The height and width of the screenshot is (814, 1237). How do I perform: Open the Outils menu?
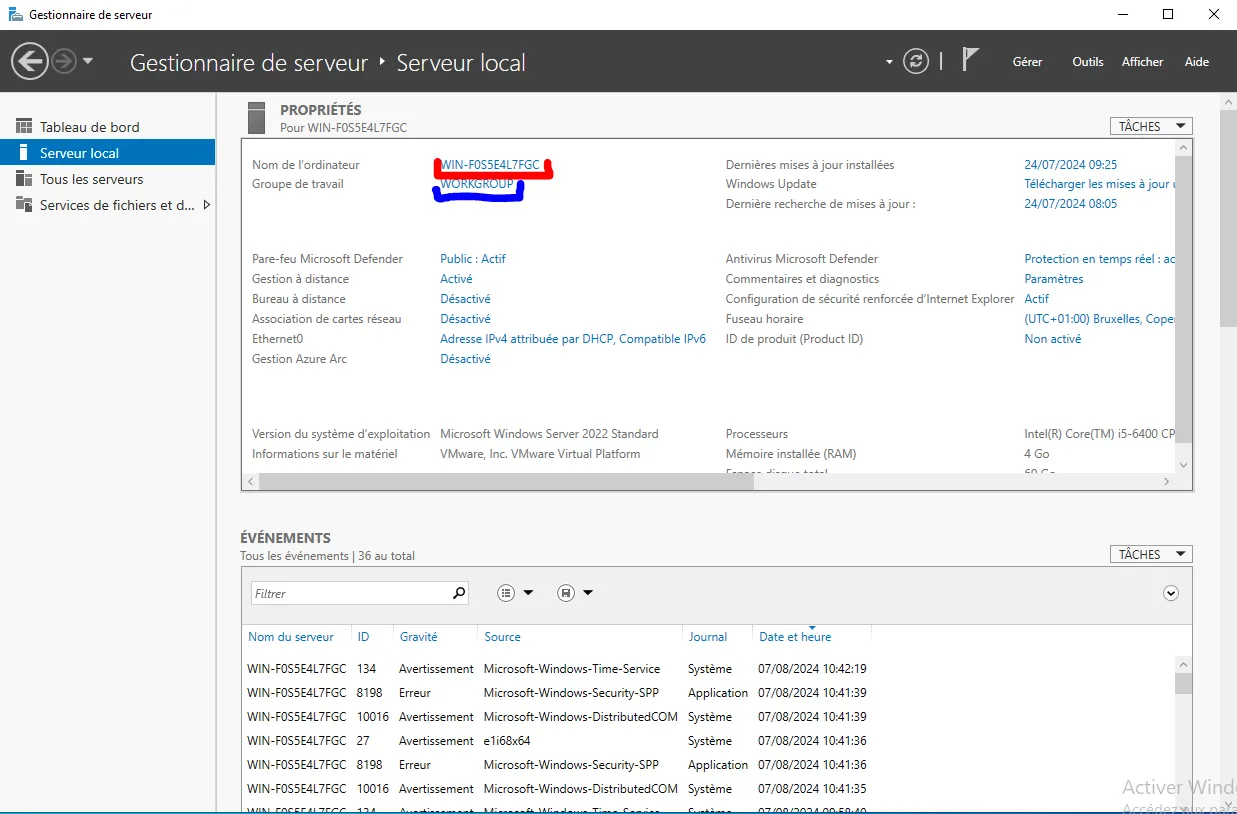1087,61
